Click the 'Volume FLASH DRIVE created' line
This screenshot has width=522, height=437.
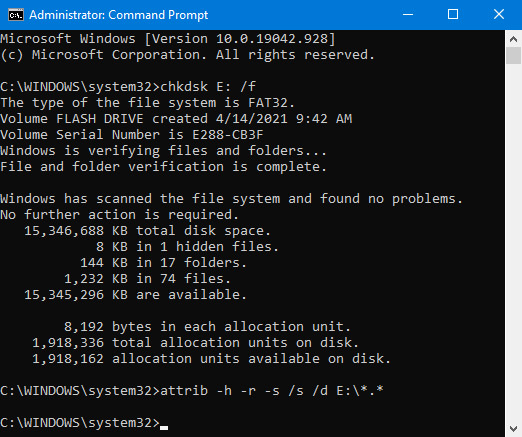tap(176, 119)
